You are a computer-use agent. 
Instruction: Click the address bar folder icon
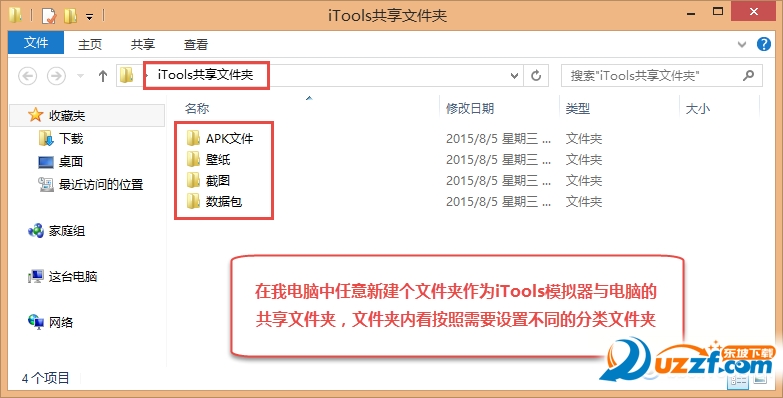click(127, 75)
